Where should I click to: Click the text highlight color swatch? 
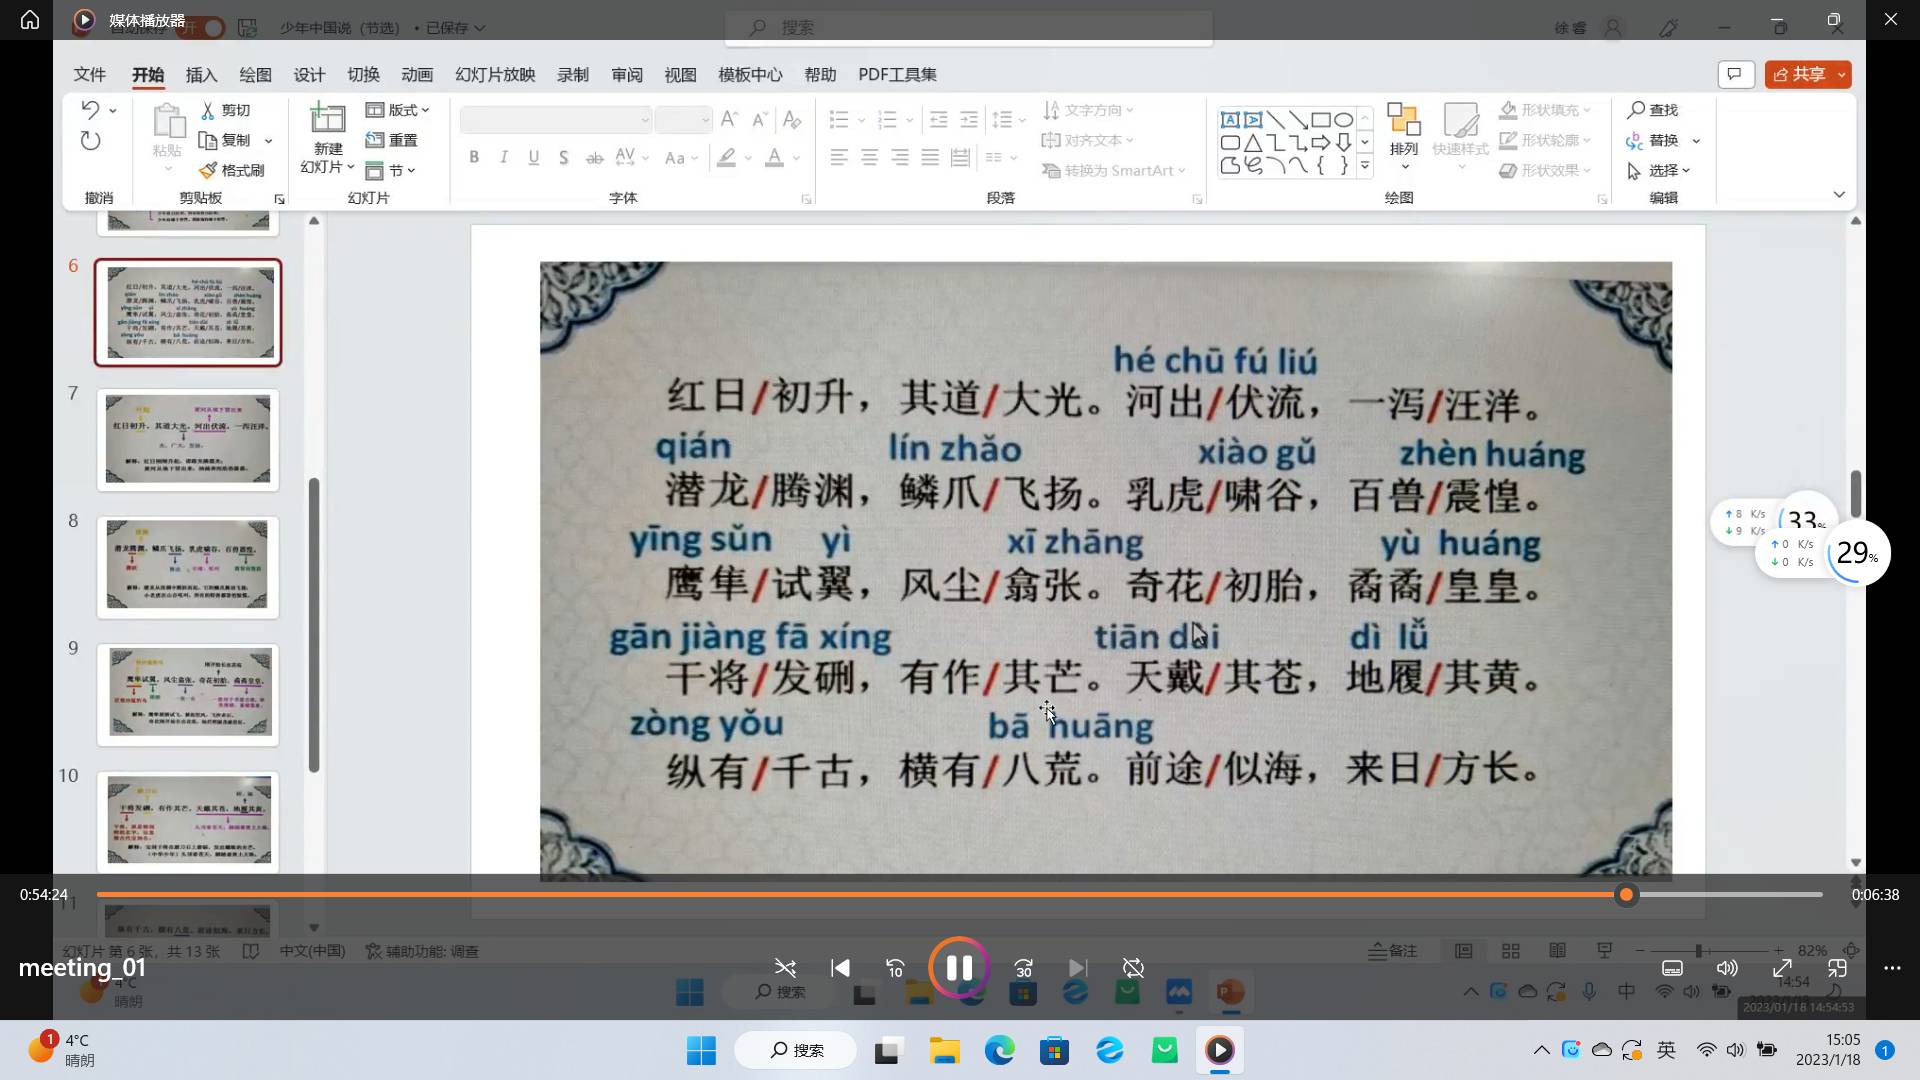[x=726, y=157]
